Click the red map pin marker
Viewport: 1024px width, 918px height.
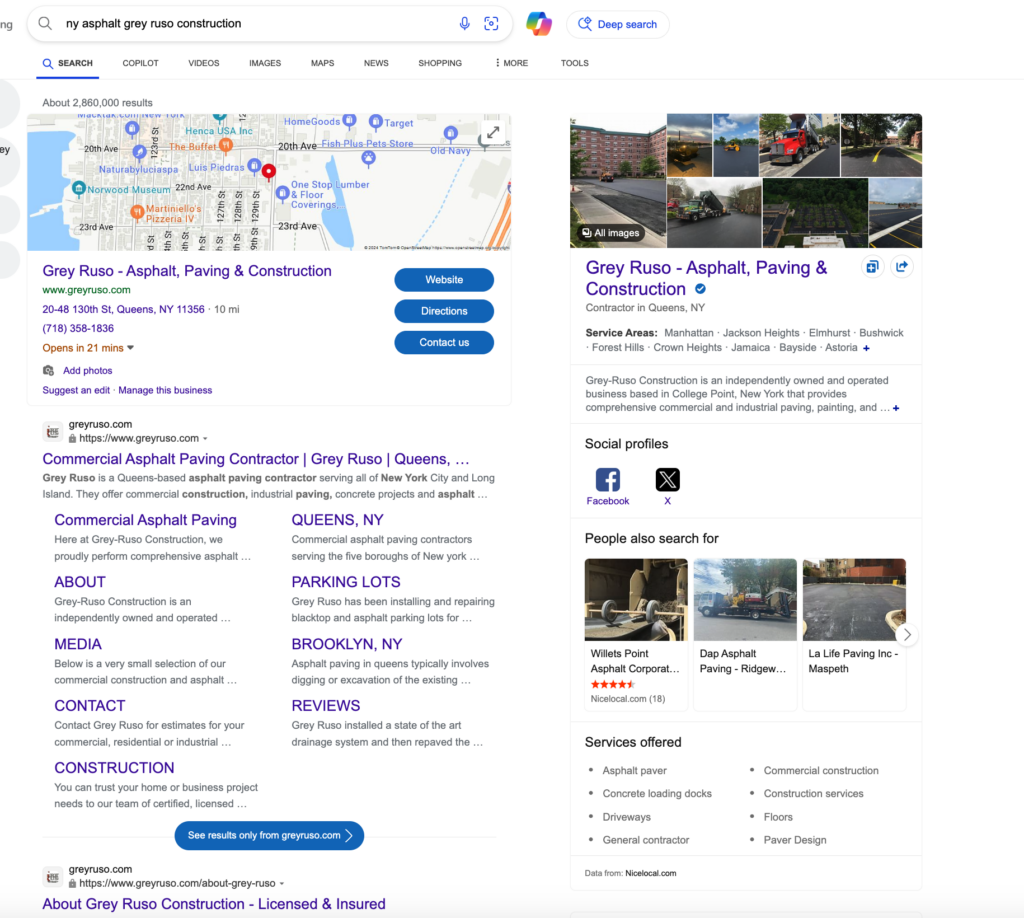(268, 172)
